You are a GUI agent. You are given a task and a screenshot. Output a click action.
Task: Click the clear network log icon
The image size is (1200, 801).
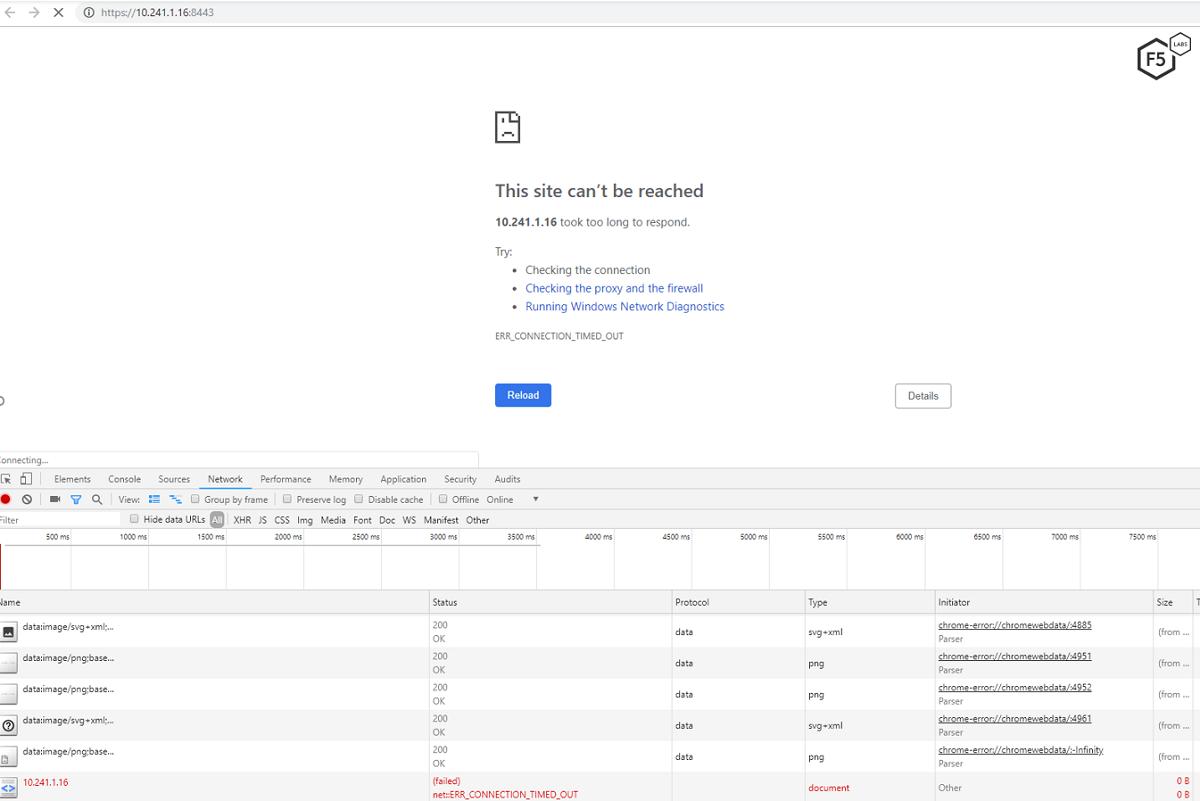point(27,499)
